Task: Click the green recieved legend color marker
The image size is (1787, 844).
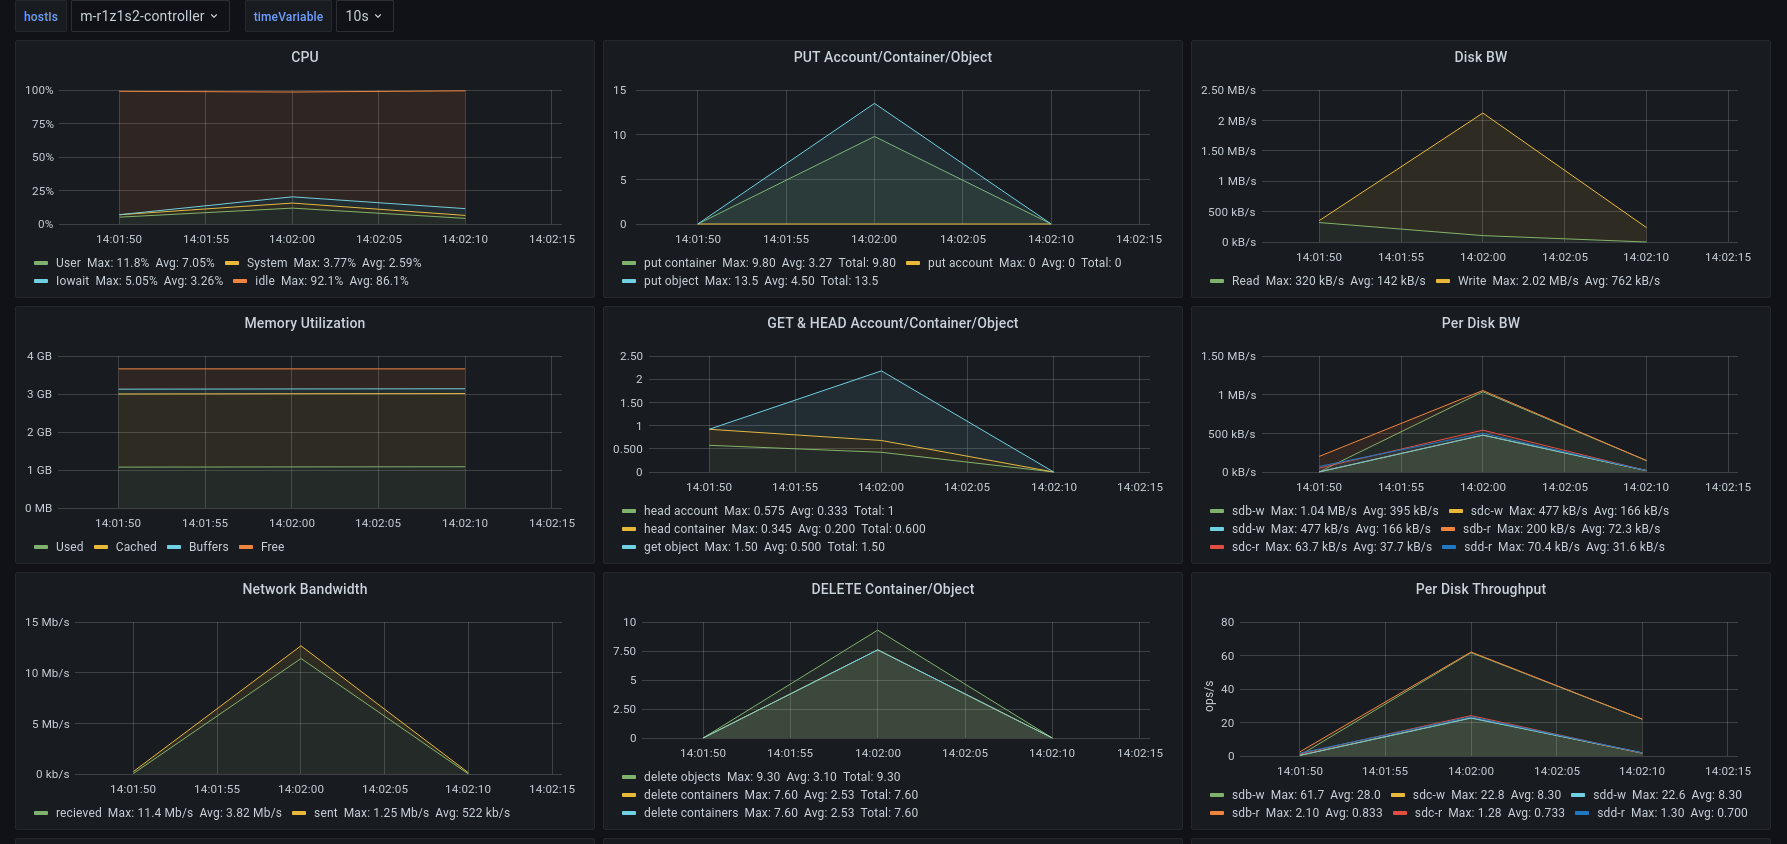Action: tap(41, 813)
